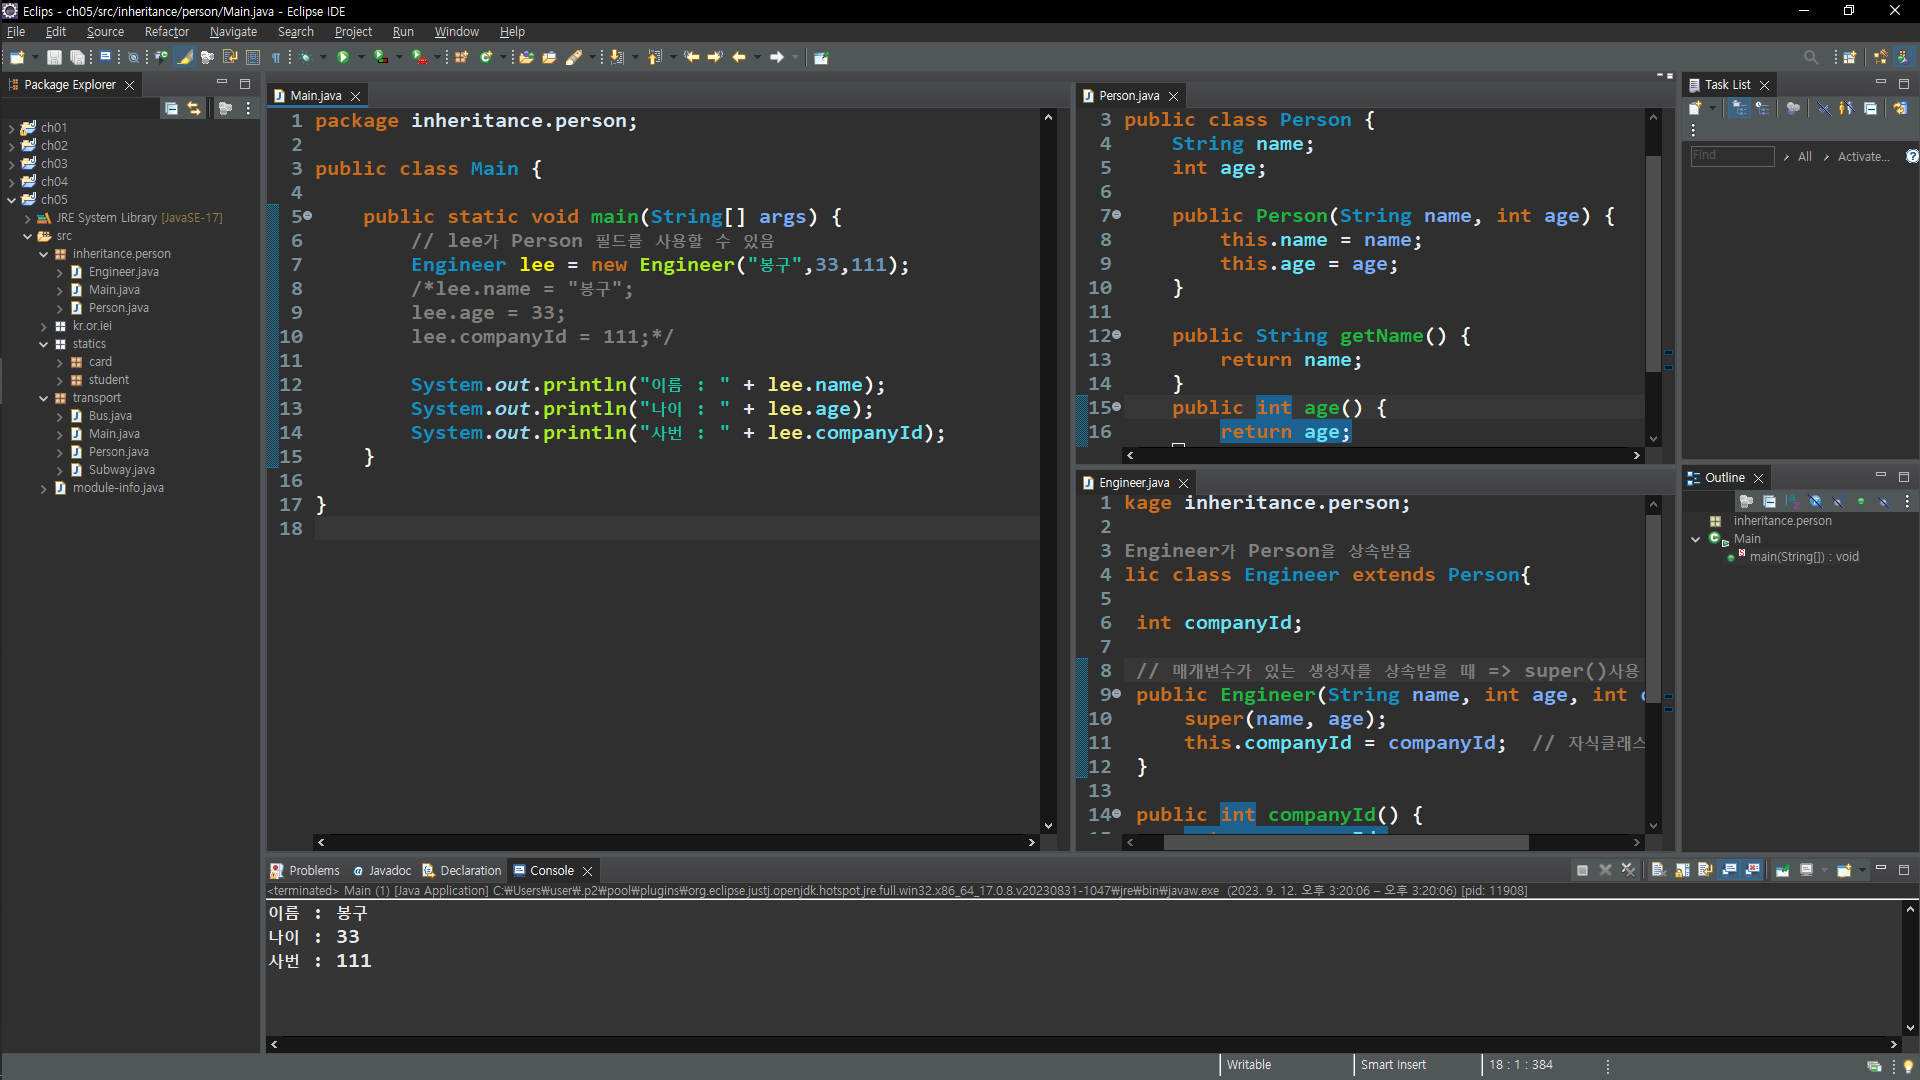Screen dimensions: 1920x1080
Task: Click Collapse All in Package Explorer
Action: 172,108
